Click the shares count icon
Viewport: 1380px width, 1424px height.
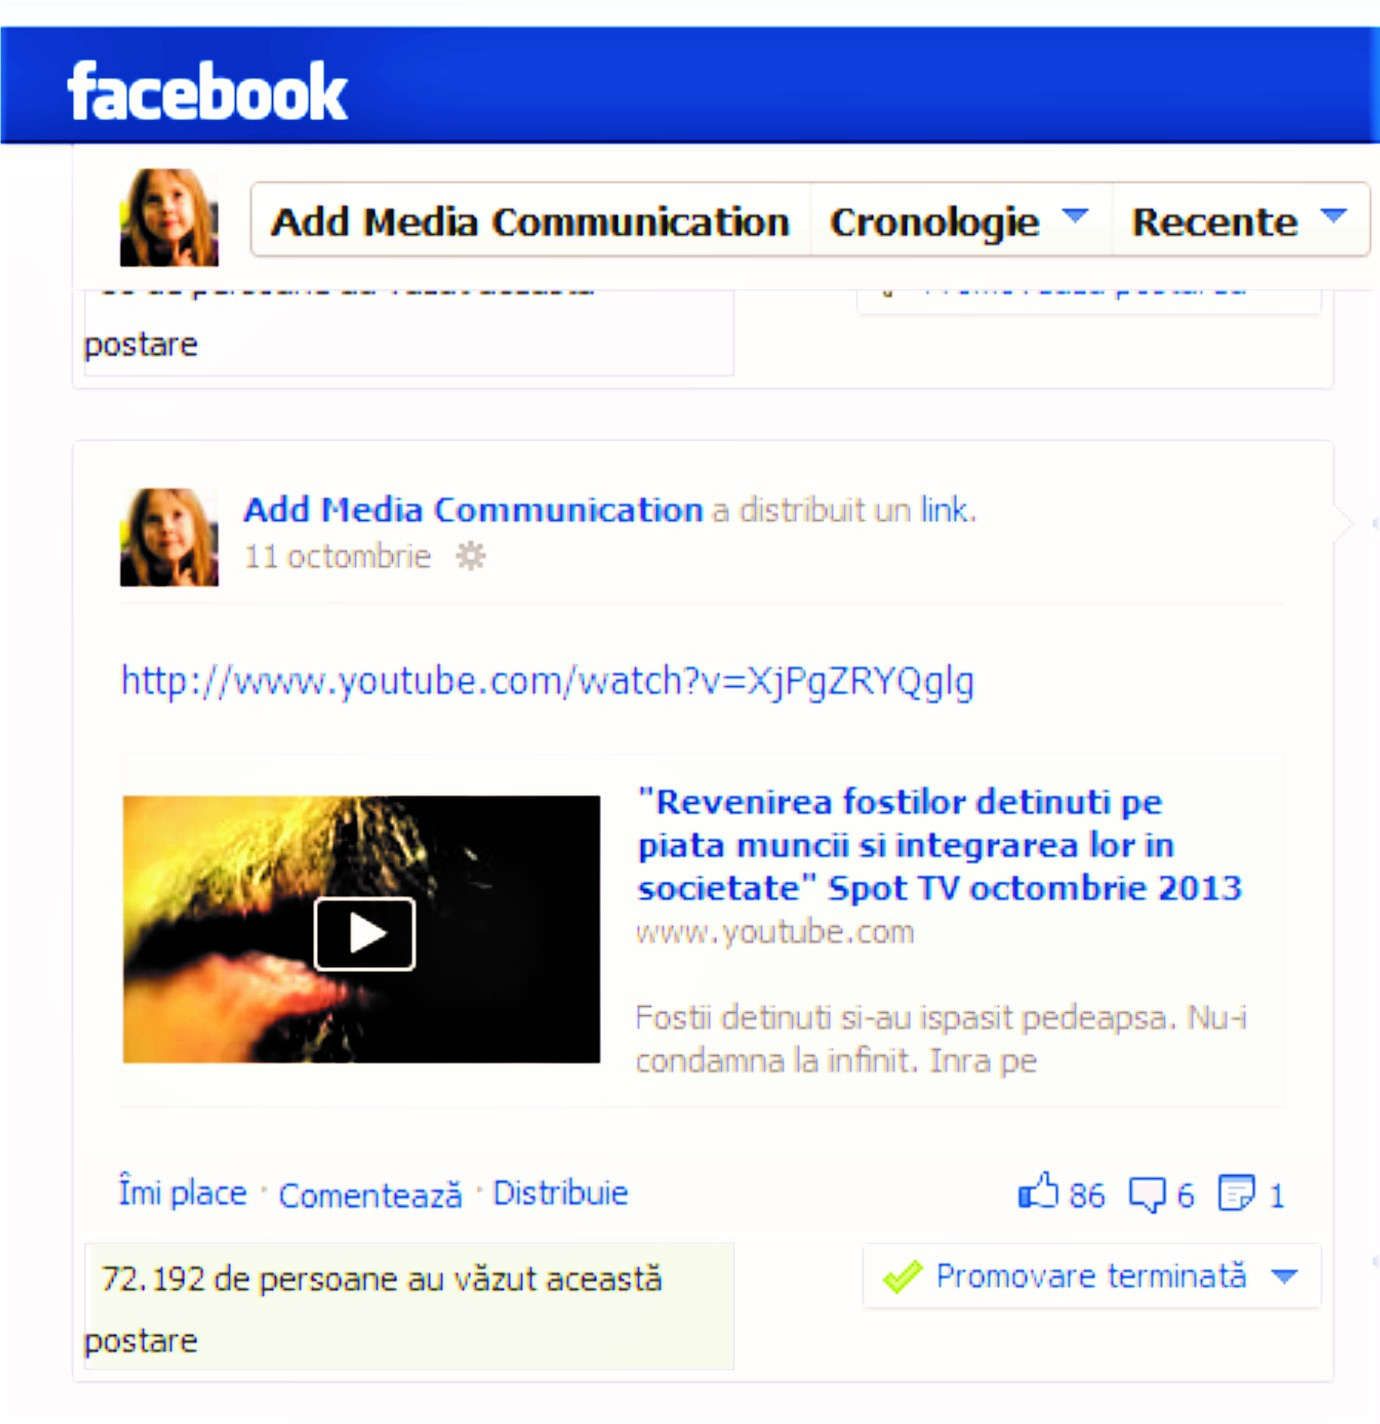[1236, 1193]
